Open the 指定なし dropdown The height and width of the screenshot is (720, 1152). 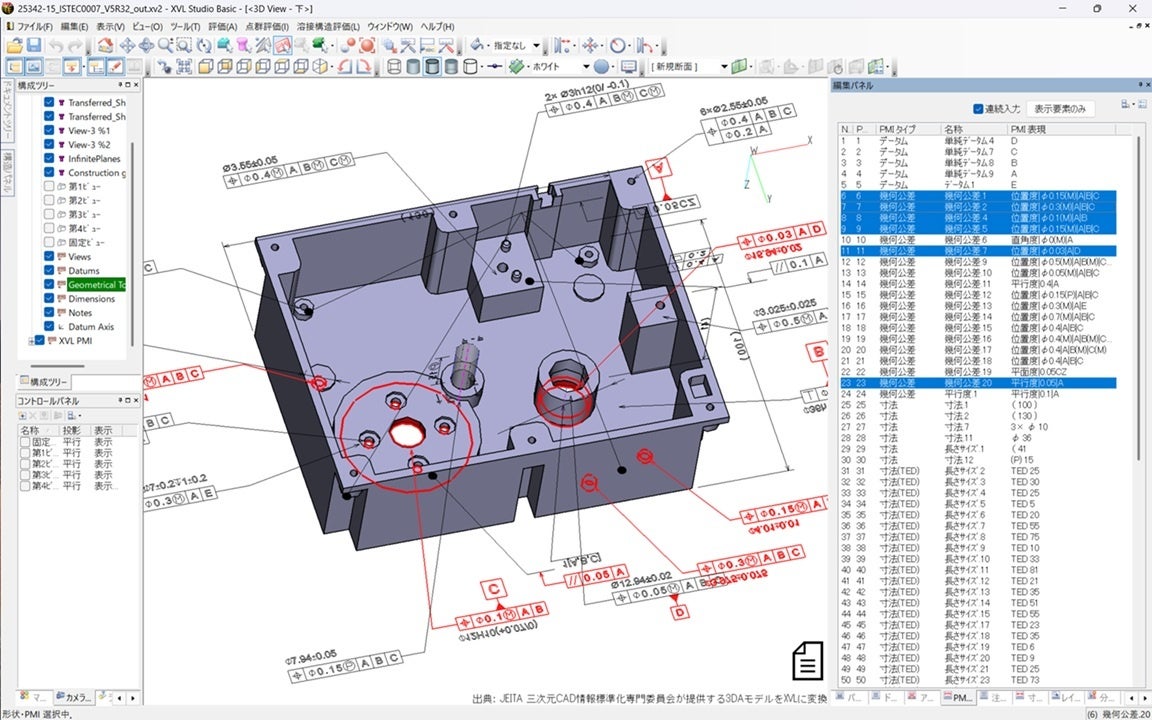[x=536, y=45]
